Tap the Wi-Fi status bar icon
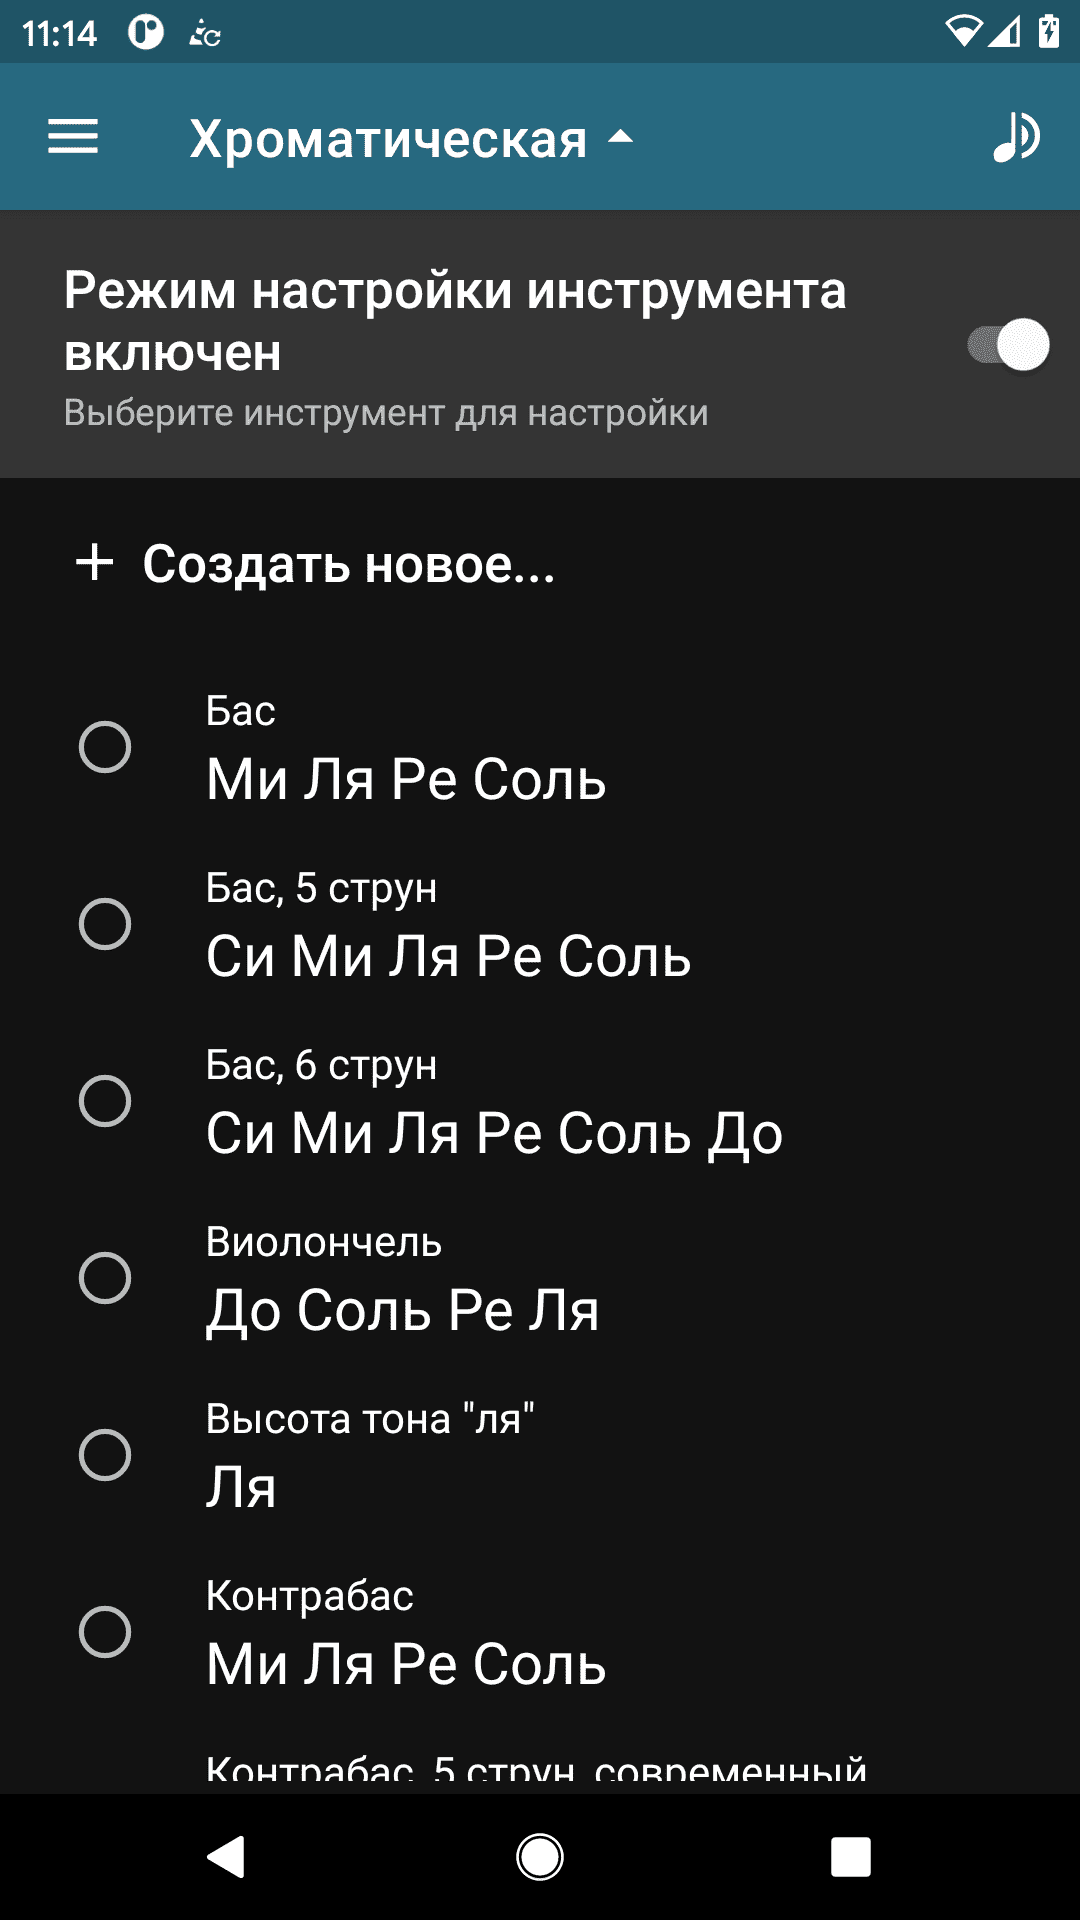This screenshot has width=1080, height=1920. (963, 32)
